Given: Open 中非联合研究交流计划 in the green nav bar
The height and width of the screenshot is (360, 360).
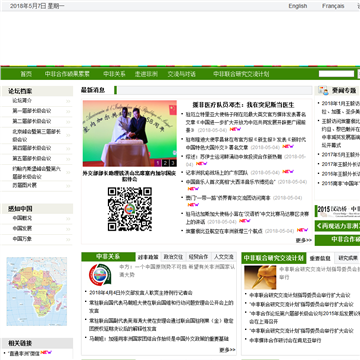Looking at the screenshot, I should coord(241,74).
